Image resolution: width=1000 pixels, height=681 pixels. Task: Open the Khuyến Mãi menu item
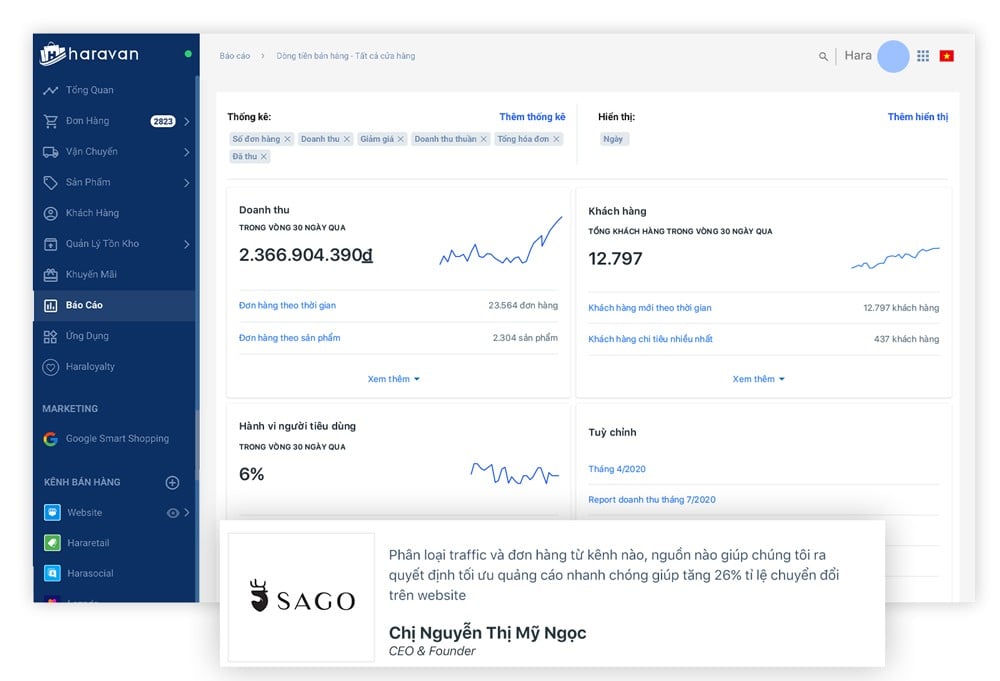tap(115, 275)
